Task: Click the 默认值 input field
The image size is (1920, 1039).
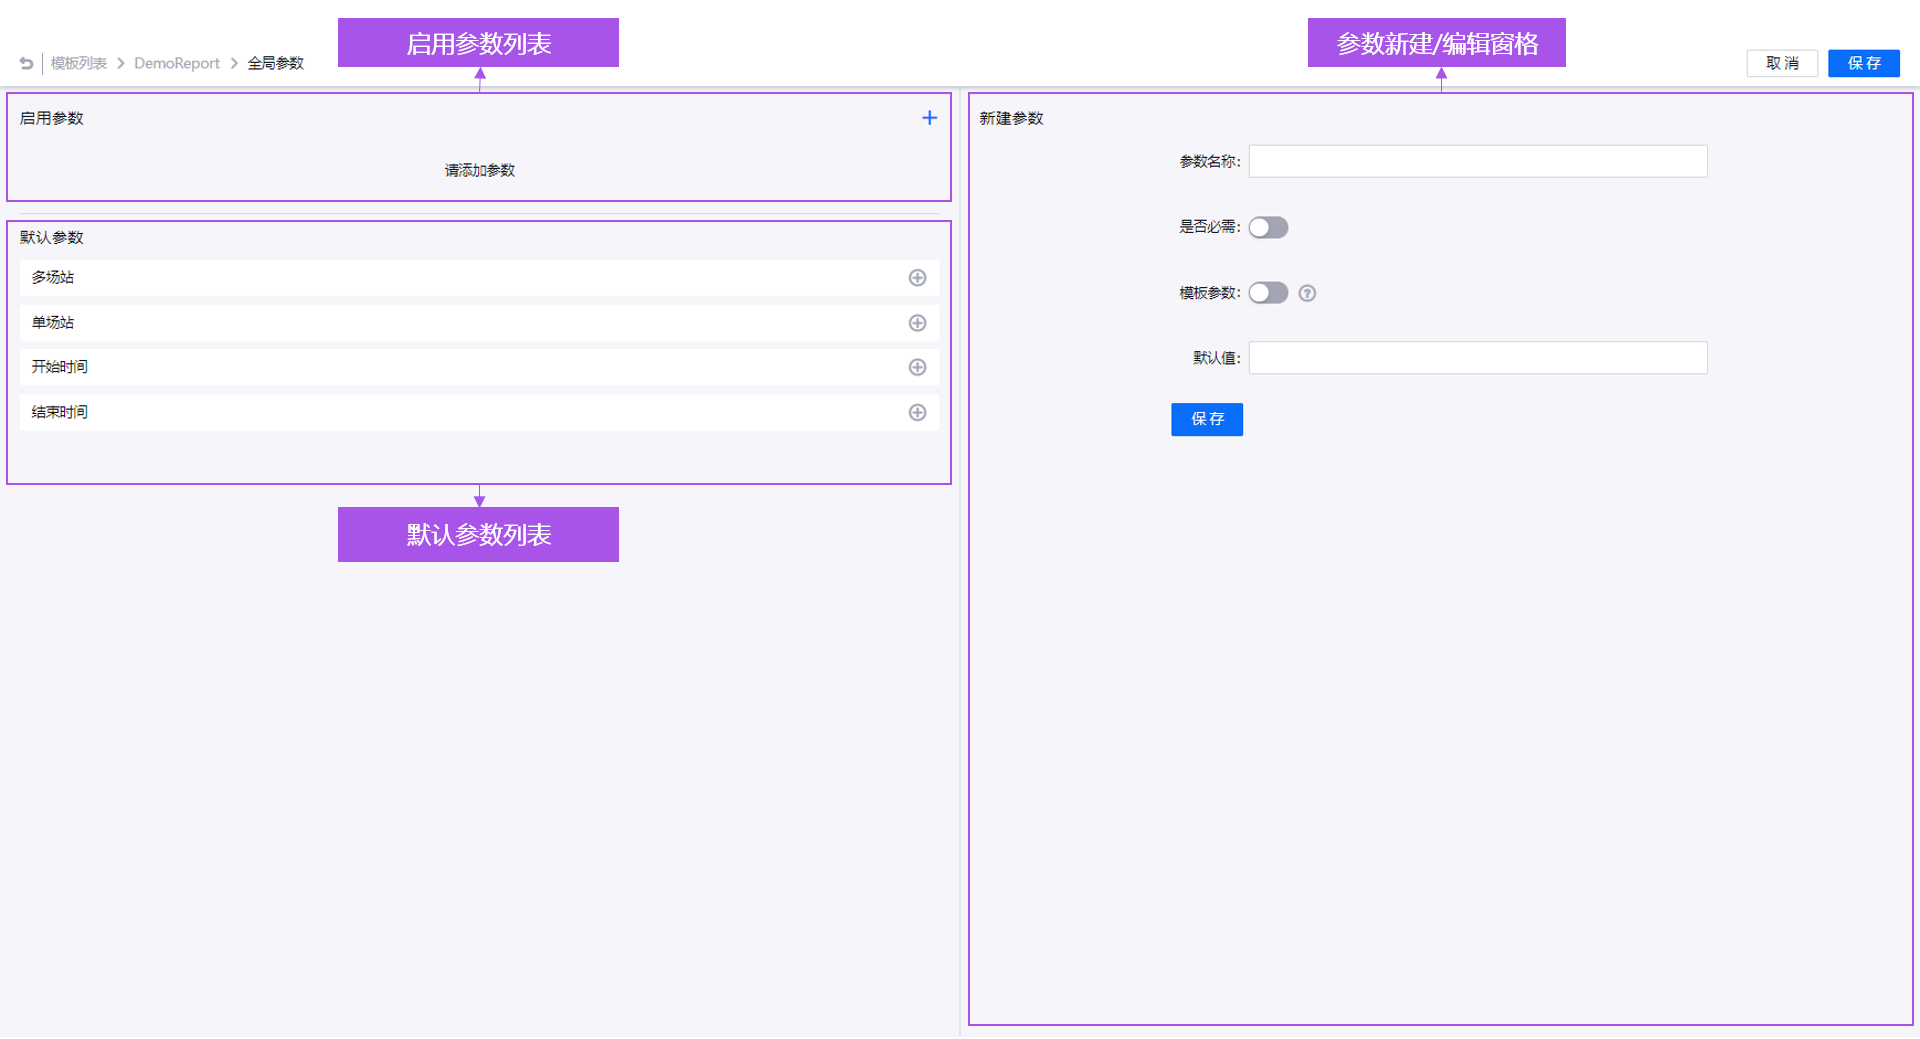Action: click(1477, 357)
